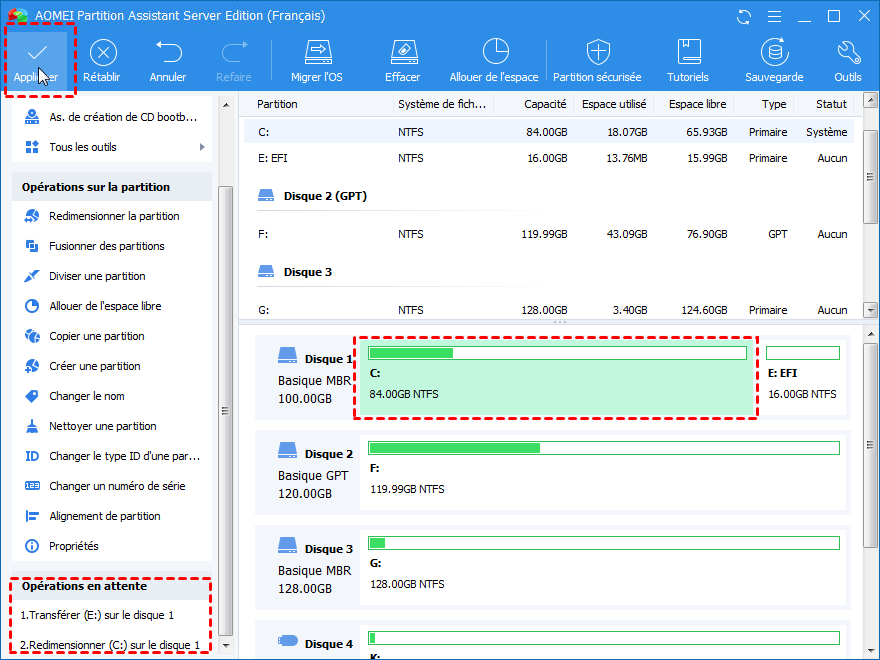This screenshot has height=660, width=880.
Task: Click the Annuler undo arrow
Action: pos(168,53)
